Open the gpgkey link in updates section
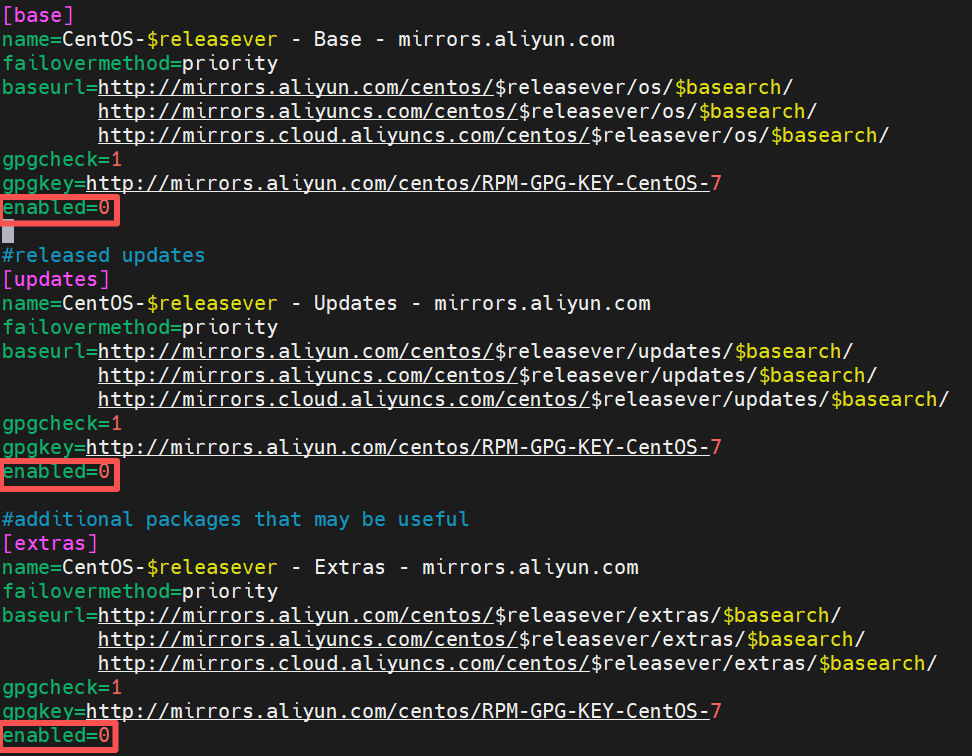The height and width of the screenshot is (756, 972). pos(404,447)
